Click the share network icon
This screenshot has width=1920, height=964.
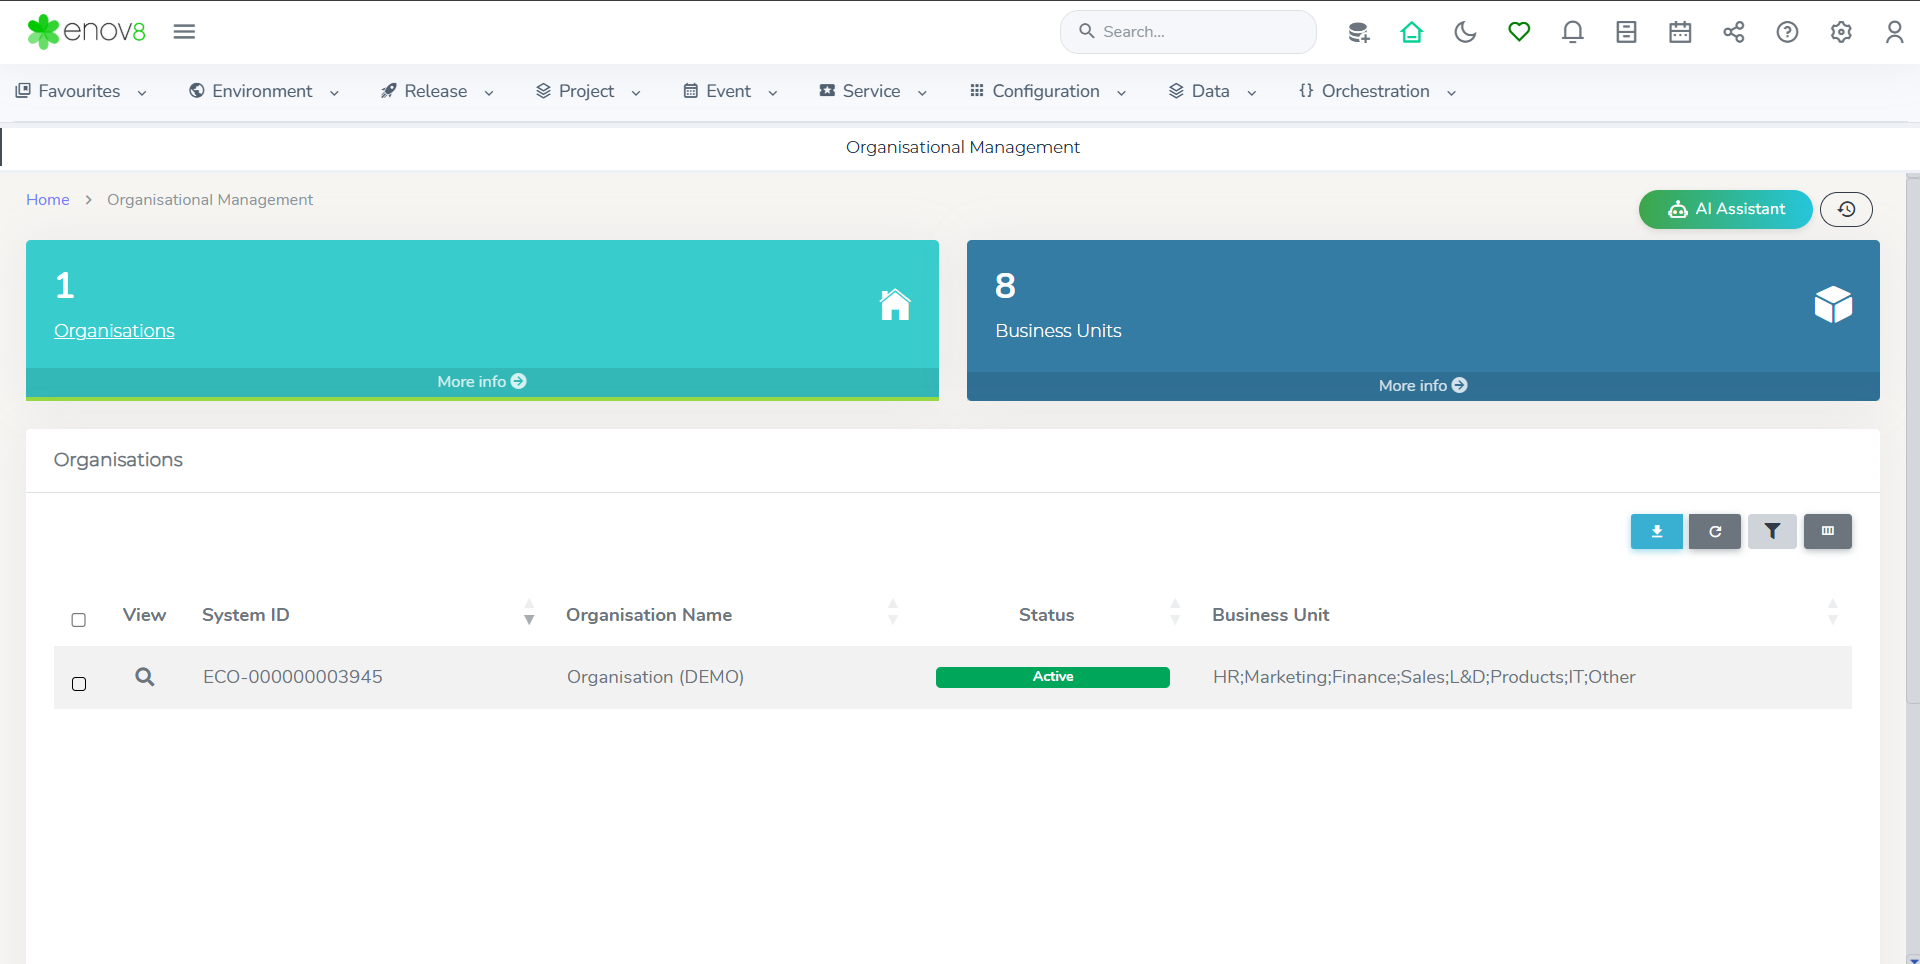click(1733, 32)
